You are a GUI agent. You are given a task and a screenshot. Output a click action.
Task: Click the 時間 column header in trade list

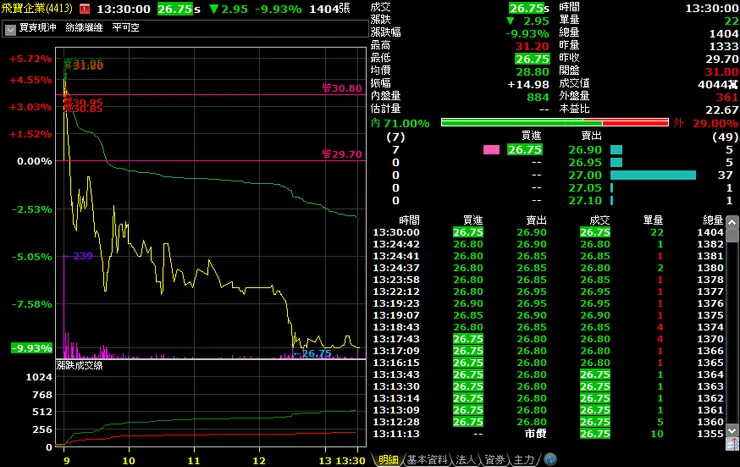[409, 220]
